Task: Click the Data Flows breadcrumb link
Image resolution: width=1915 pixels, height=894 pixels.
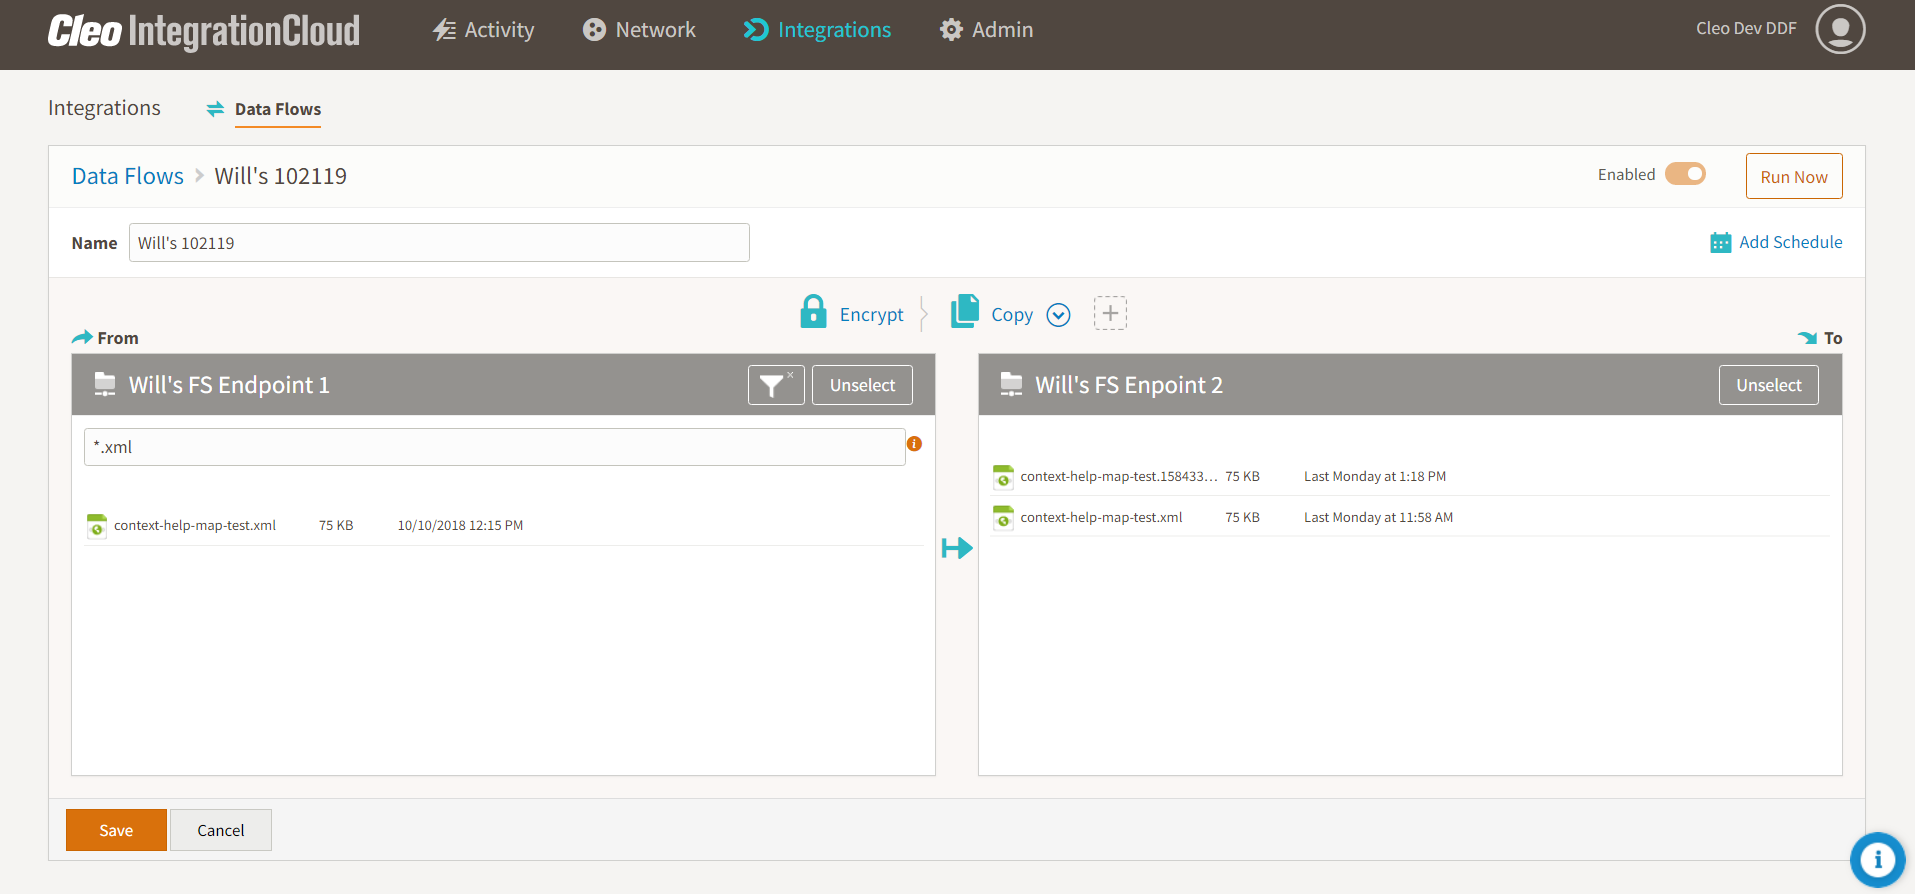Action: pyautogui.click(x=128, y=176)
